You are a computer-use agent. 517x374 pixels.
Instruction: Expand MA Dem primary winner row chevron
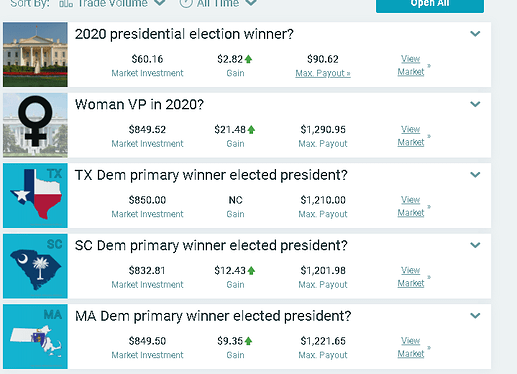(475, 316)
